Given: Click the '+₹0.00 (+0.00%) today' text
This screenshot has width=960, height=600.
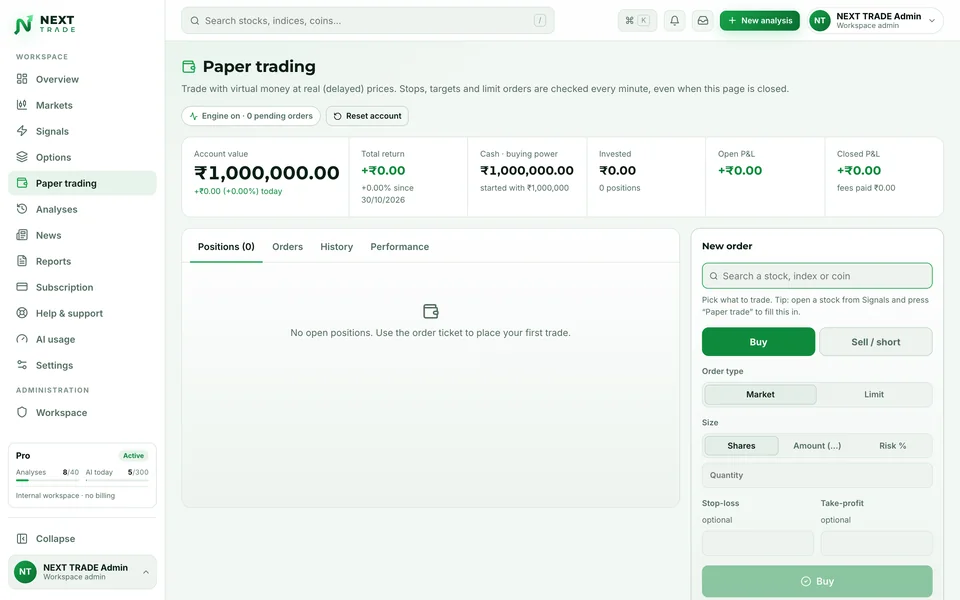Looking at the screenshot, I should (238, 191).
